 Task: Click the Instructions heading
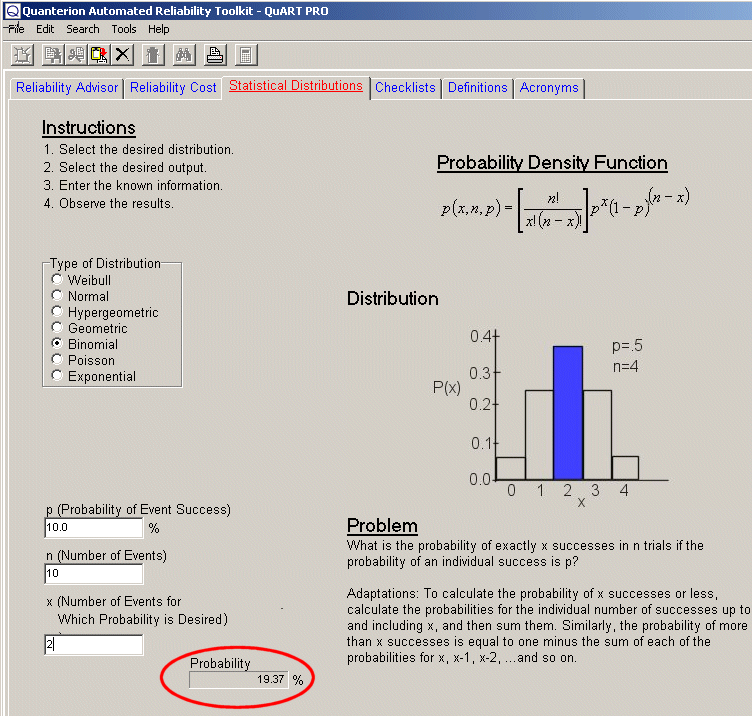pos(89,128)
